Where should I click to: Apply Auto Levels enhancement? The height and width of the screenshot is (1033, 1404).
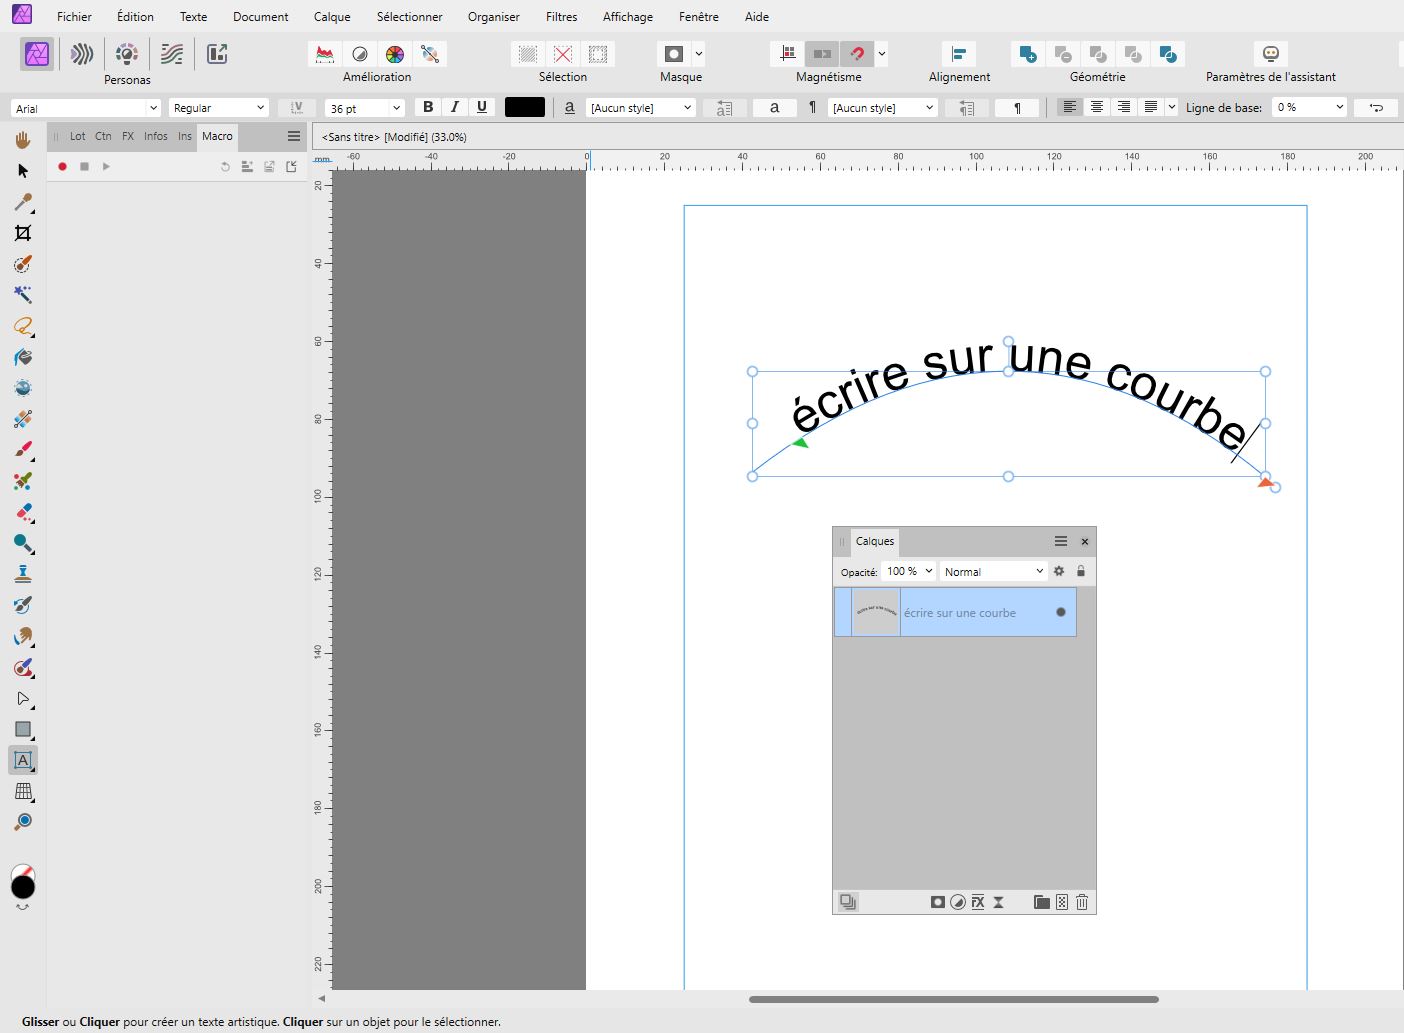coord(324,54)
